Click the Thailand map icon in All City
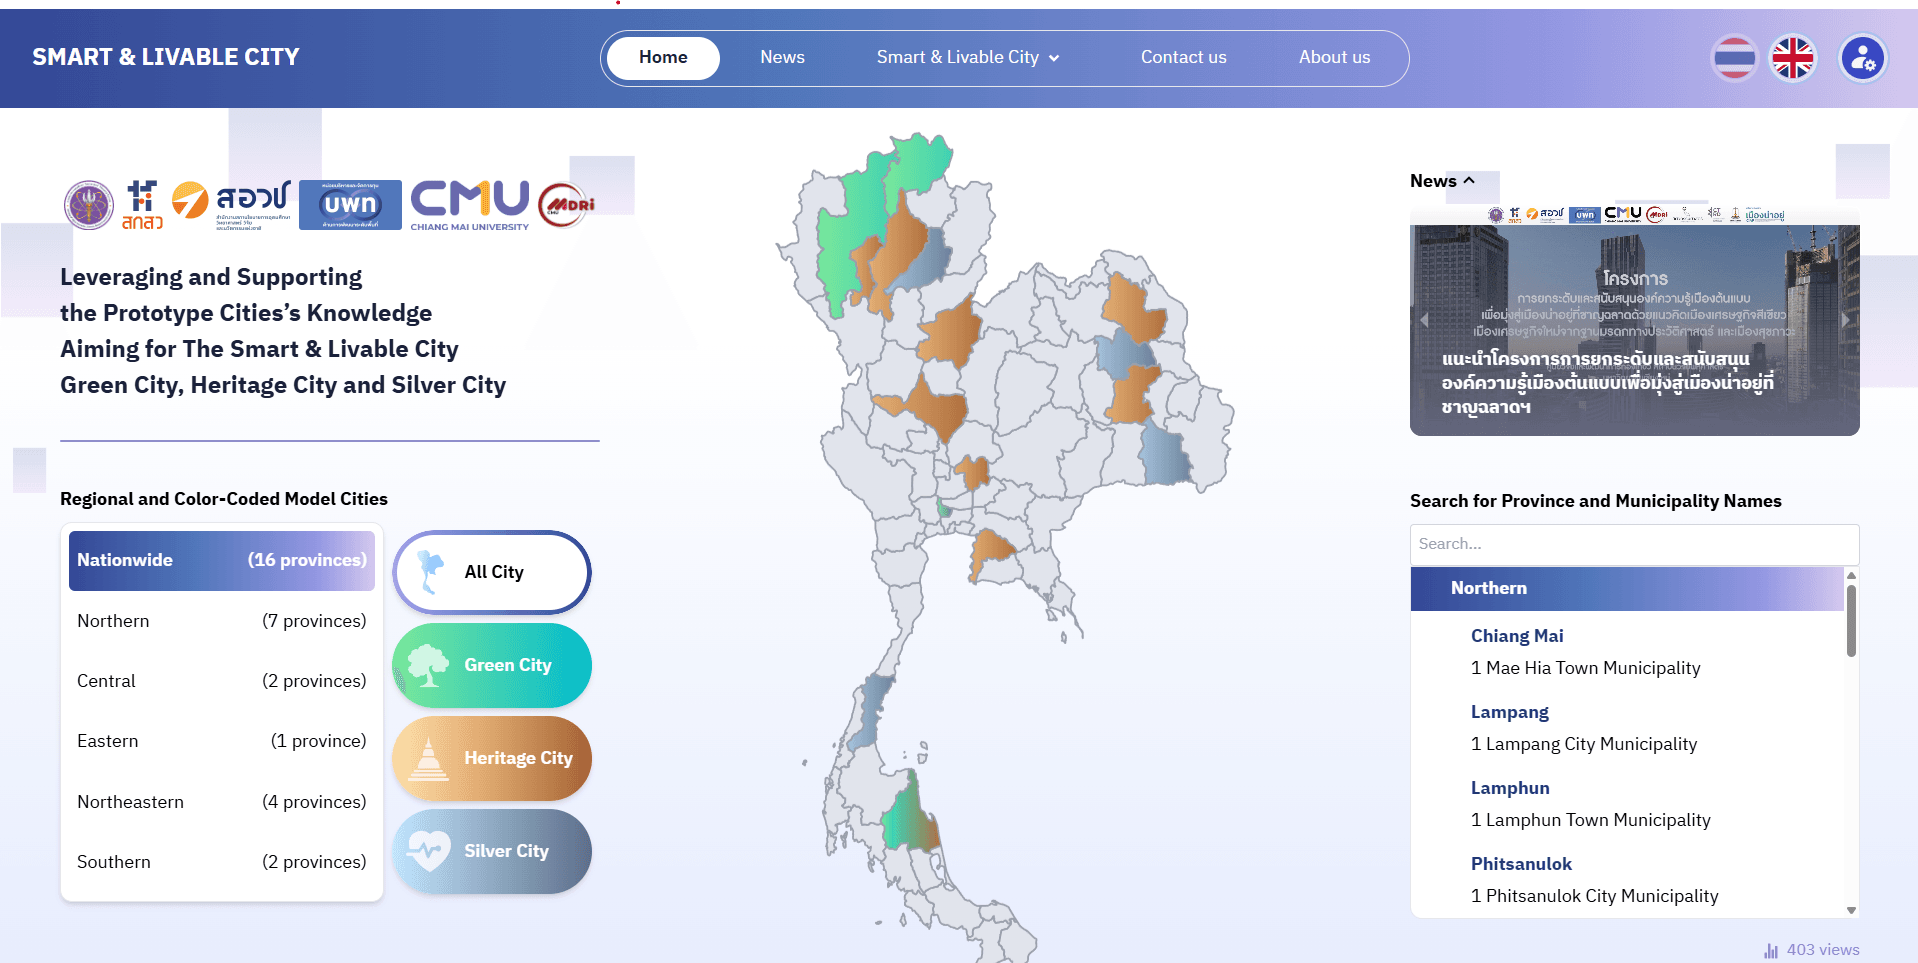This screenshot has height=963, width=1918. (431, 572)
